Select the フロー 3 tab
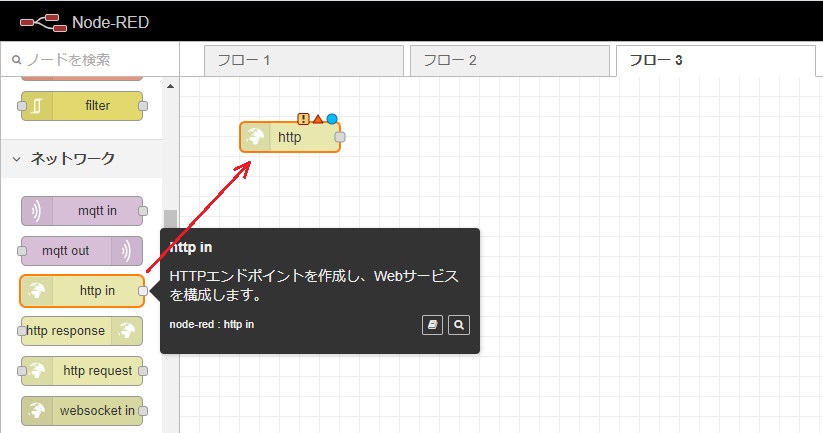Image resolution: width=823 pixels, height=433 pixels. coord(715,60)
